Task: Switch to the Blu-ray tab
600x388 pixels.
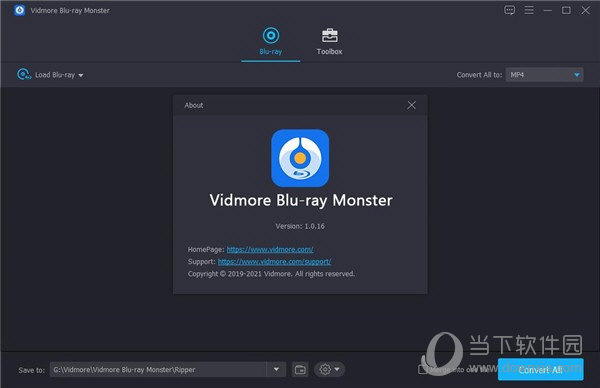Action: pos(271,41)
